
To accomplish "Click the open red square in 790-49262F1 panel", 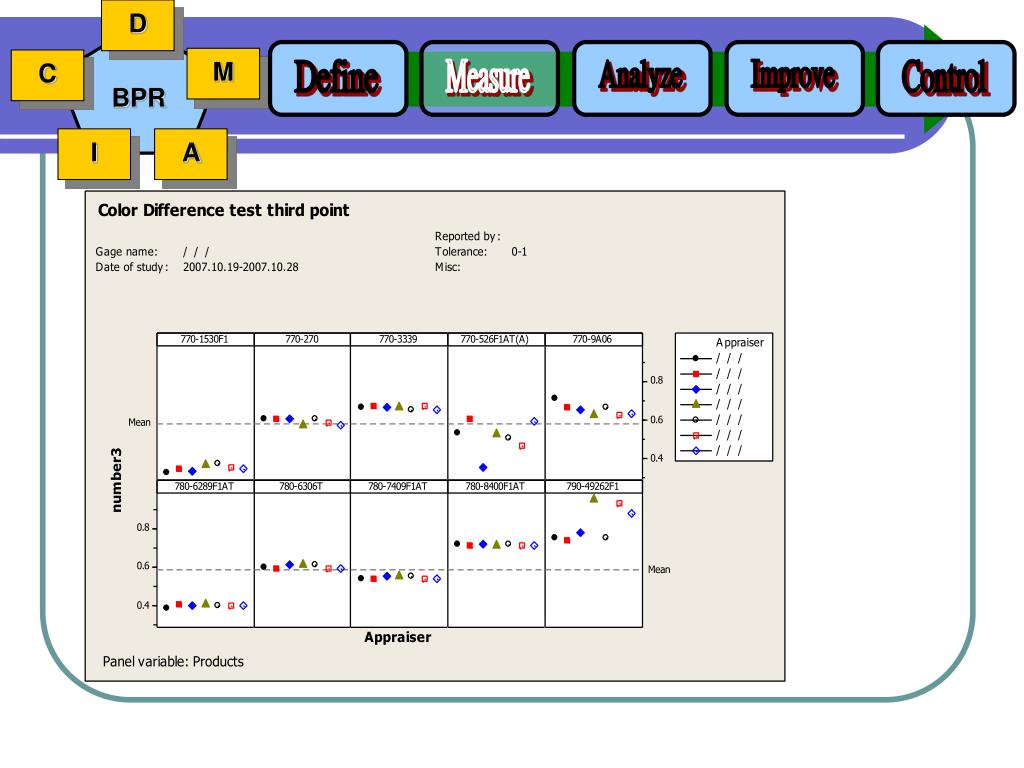I will tap(619, 504).
